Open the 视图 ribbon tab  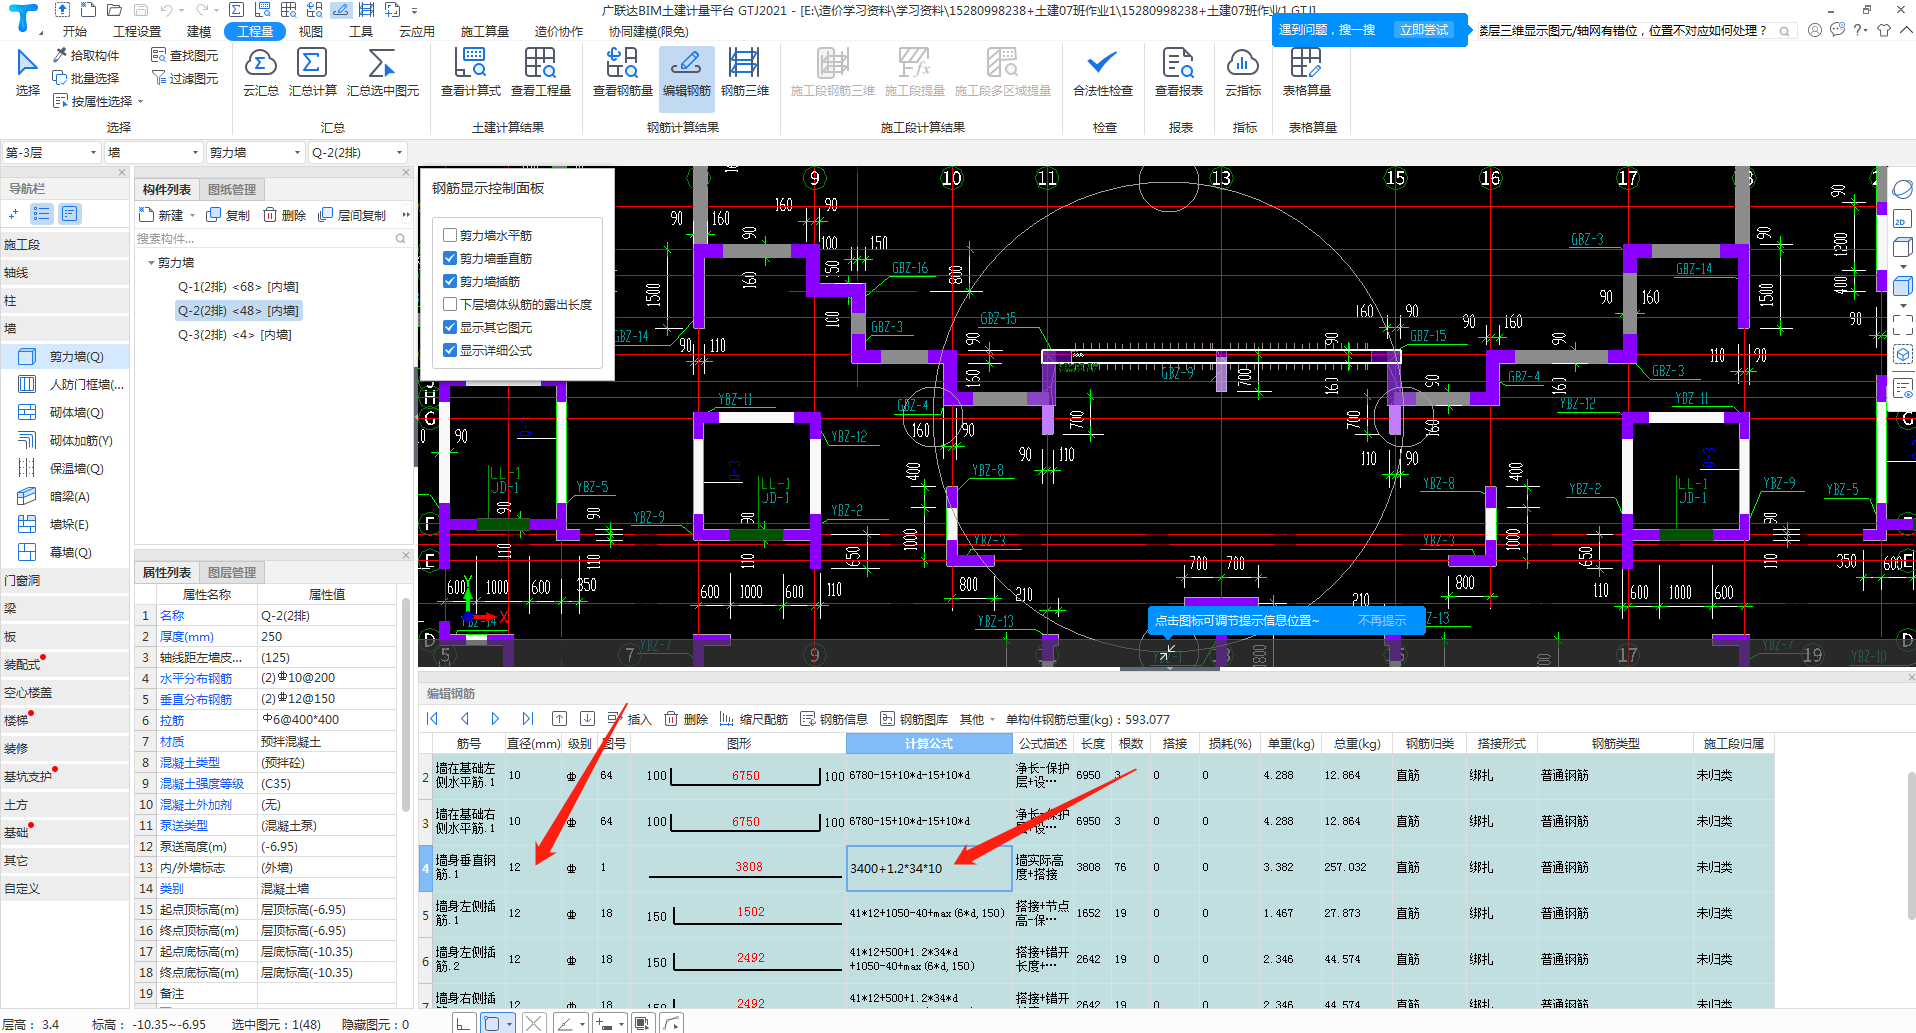[x=311, y=31]
